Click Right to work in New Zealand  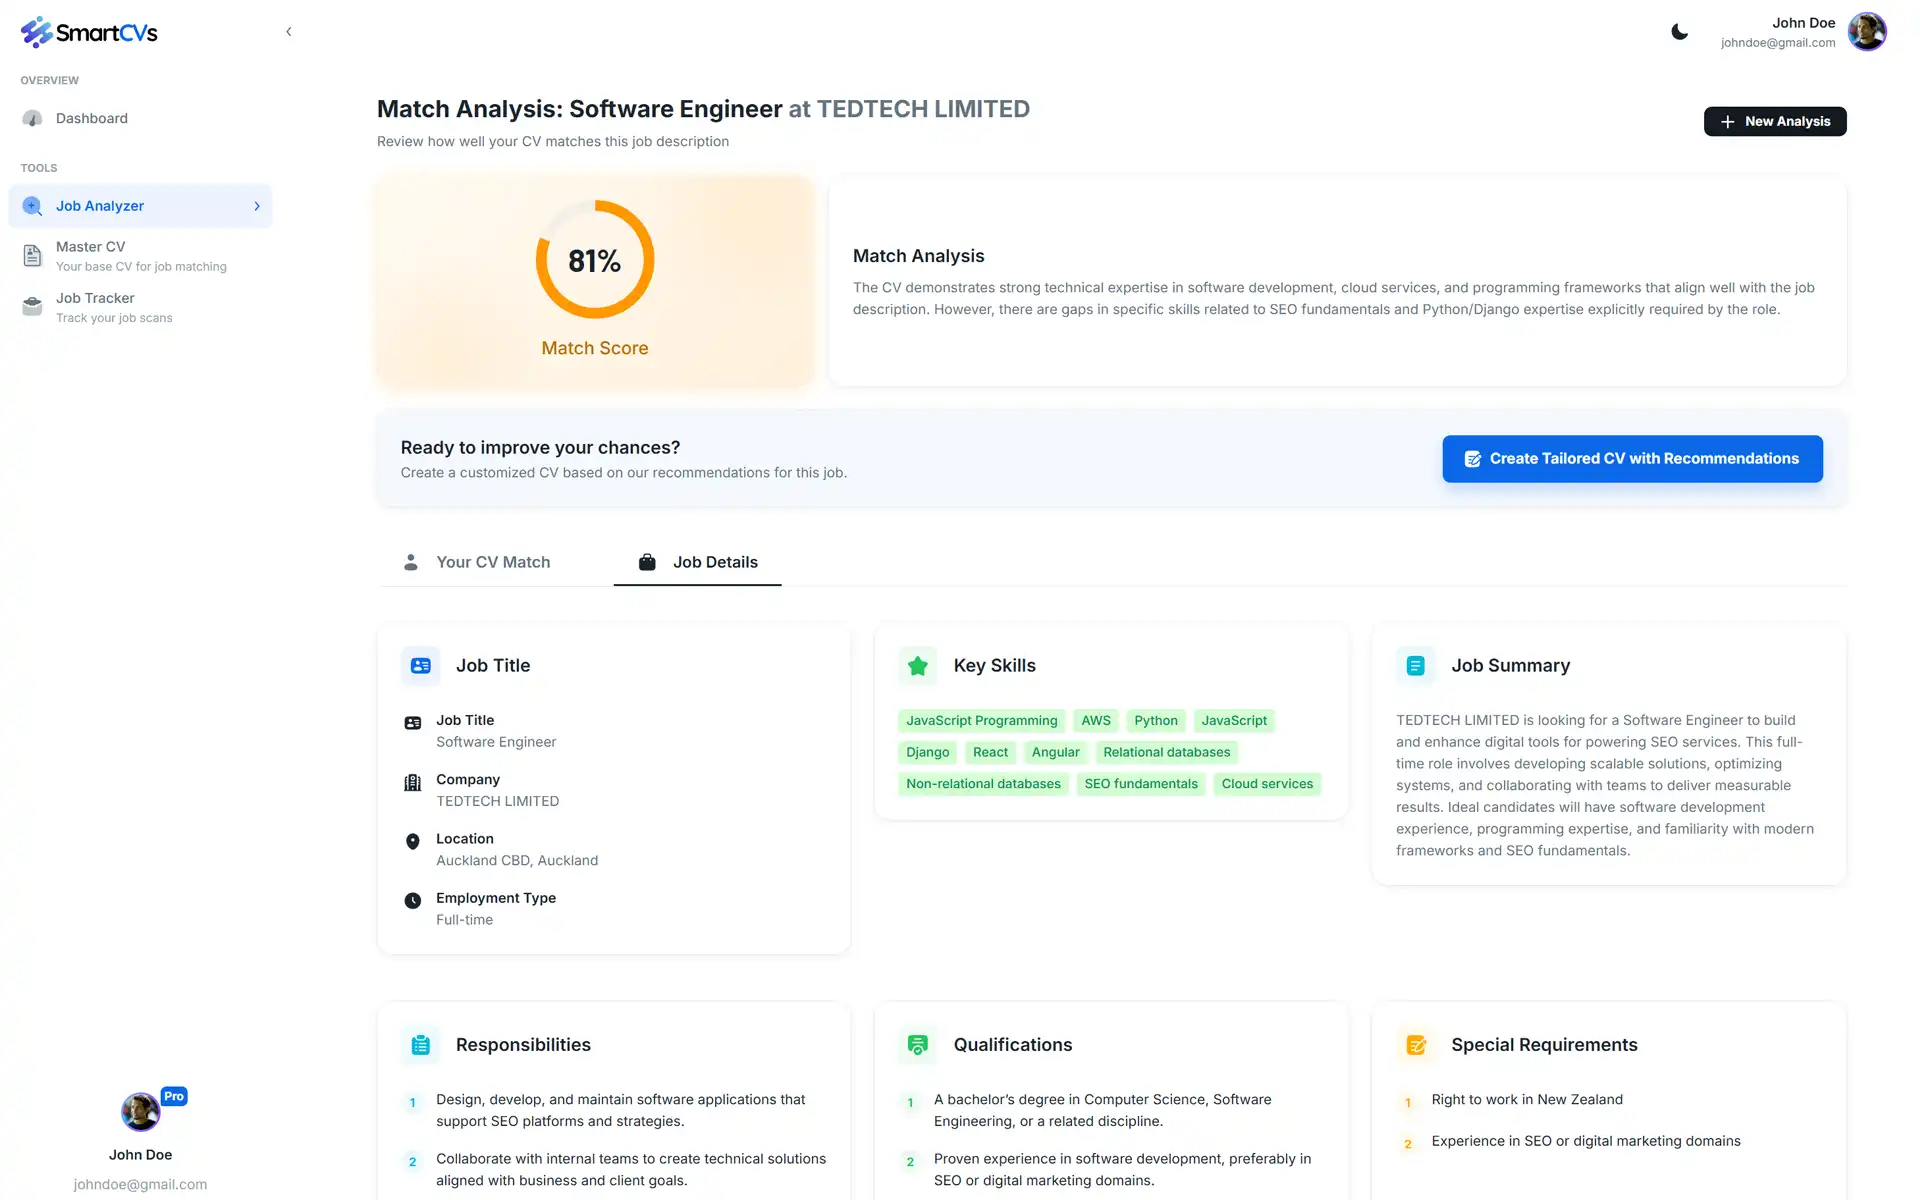(x=1527, y=1100)
